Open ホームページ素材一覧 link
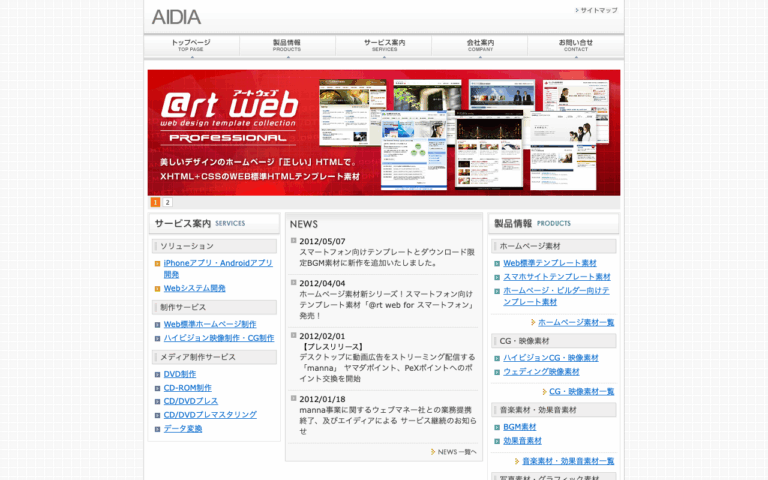768x480 pixels. point(576,322)
